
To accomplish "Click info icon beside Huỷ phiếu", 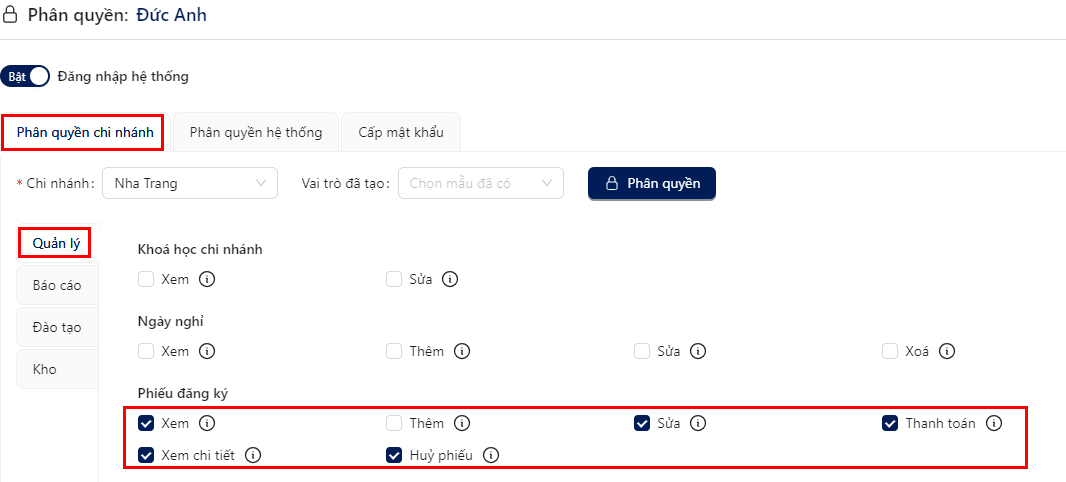I will point(491,455).
